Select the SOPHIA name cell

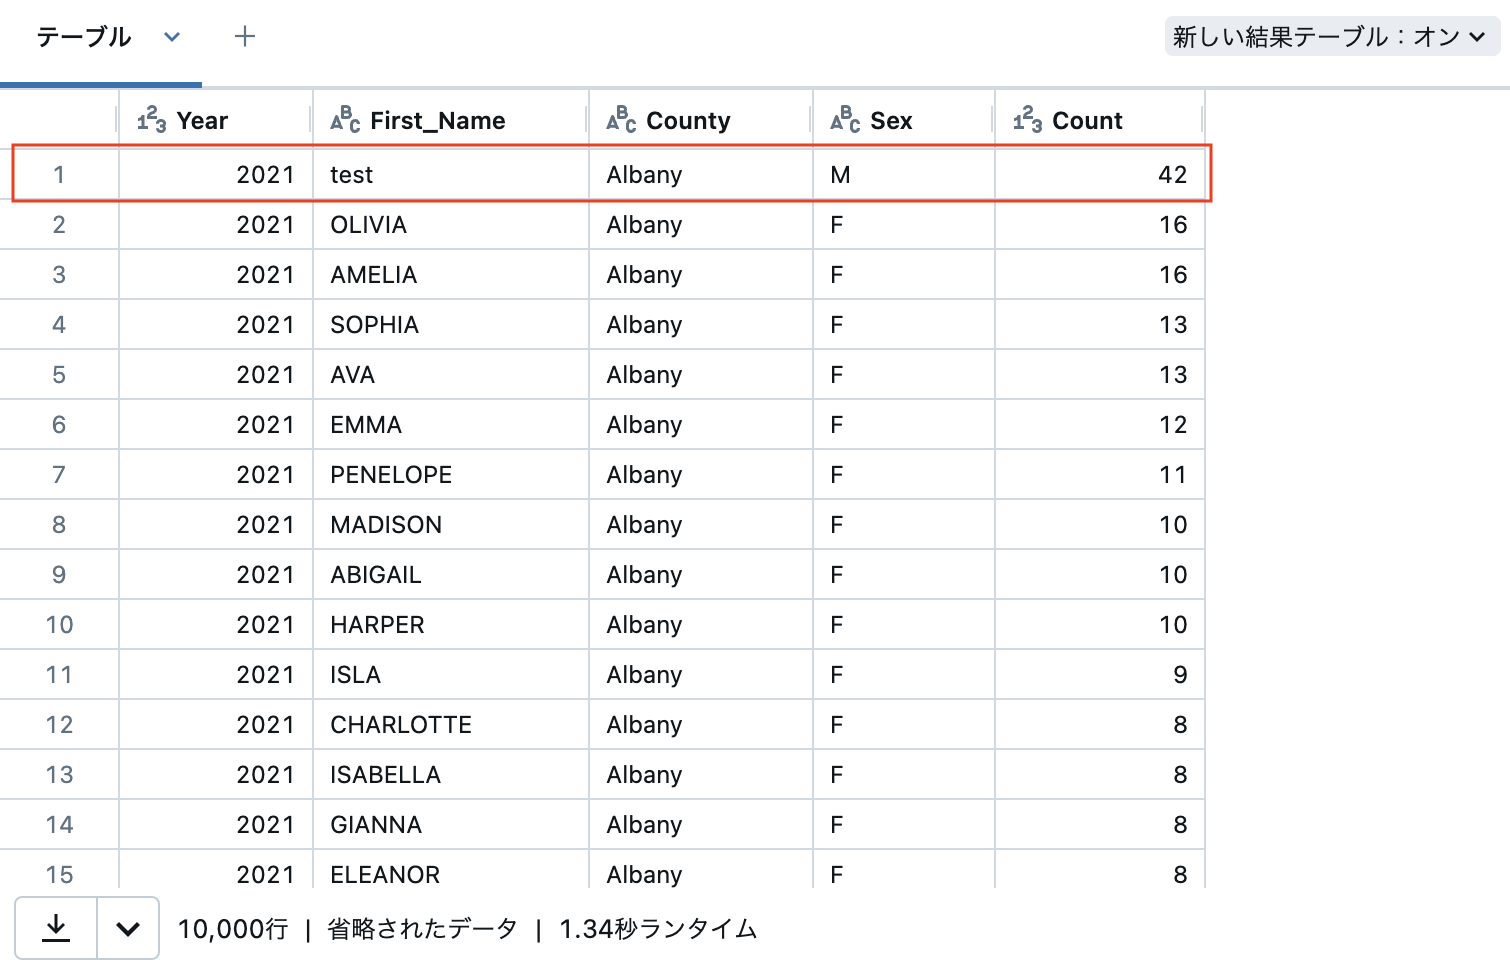(451, 324)
